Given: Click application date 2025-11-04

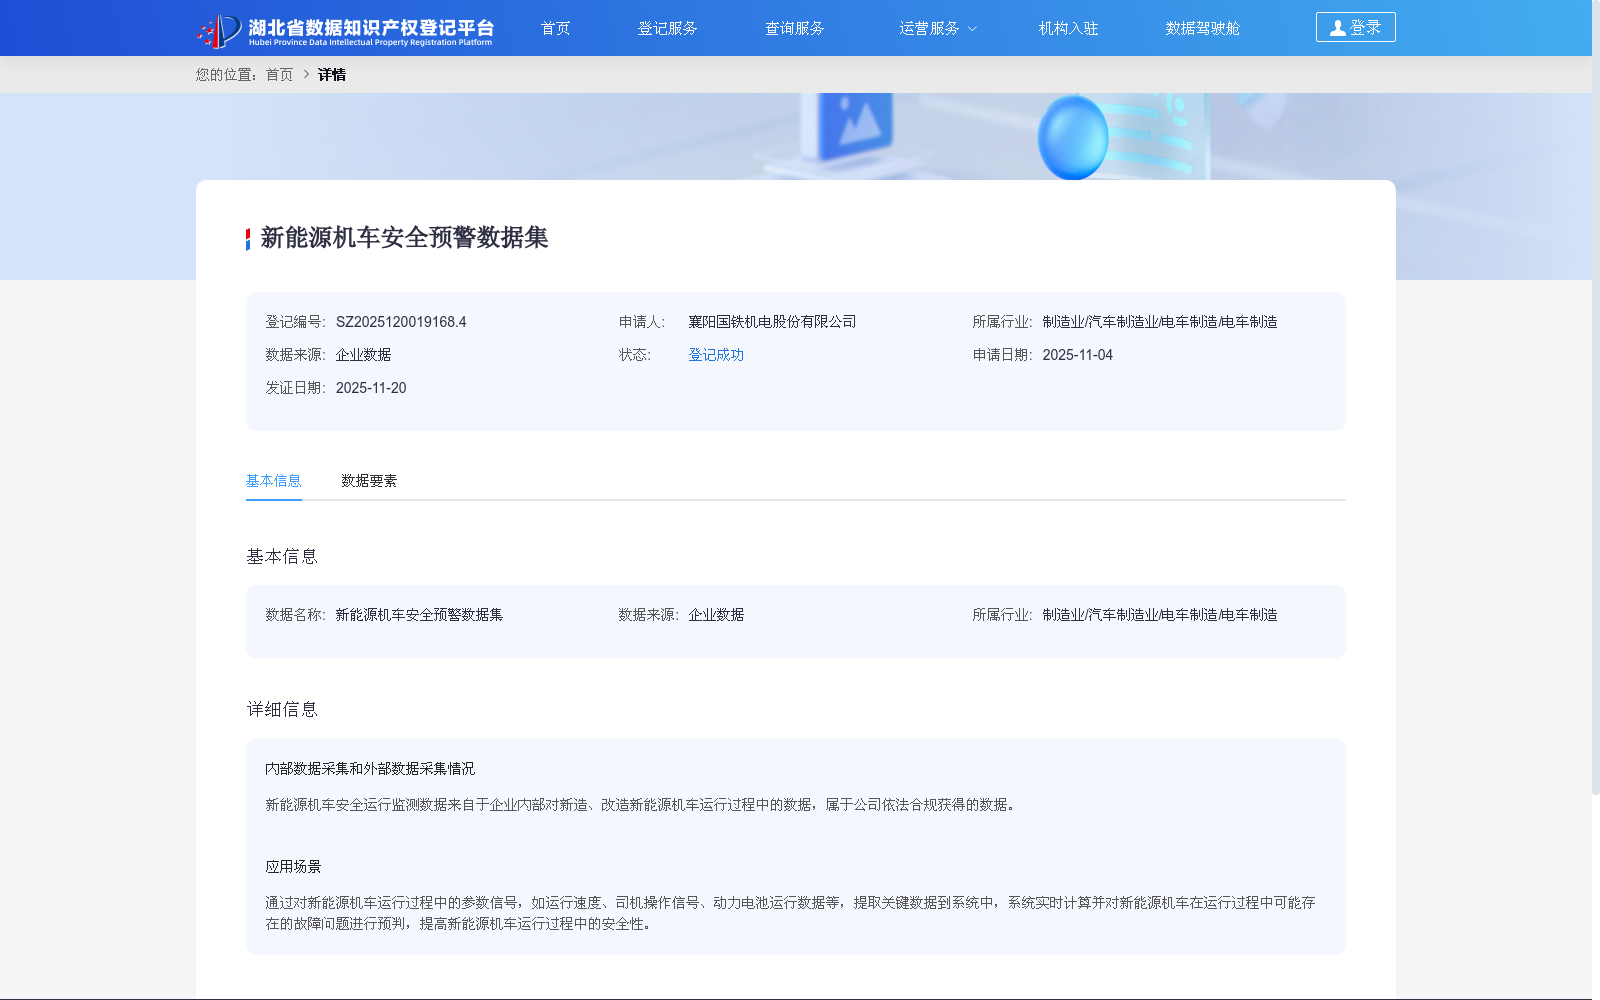Looking at the screenshot, I should click(1077, 355).
